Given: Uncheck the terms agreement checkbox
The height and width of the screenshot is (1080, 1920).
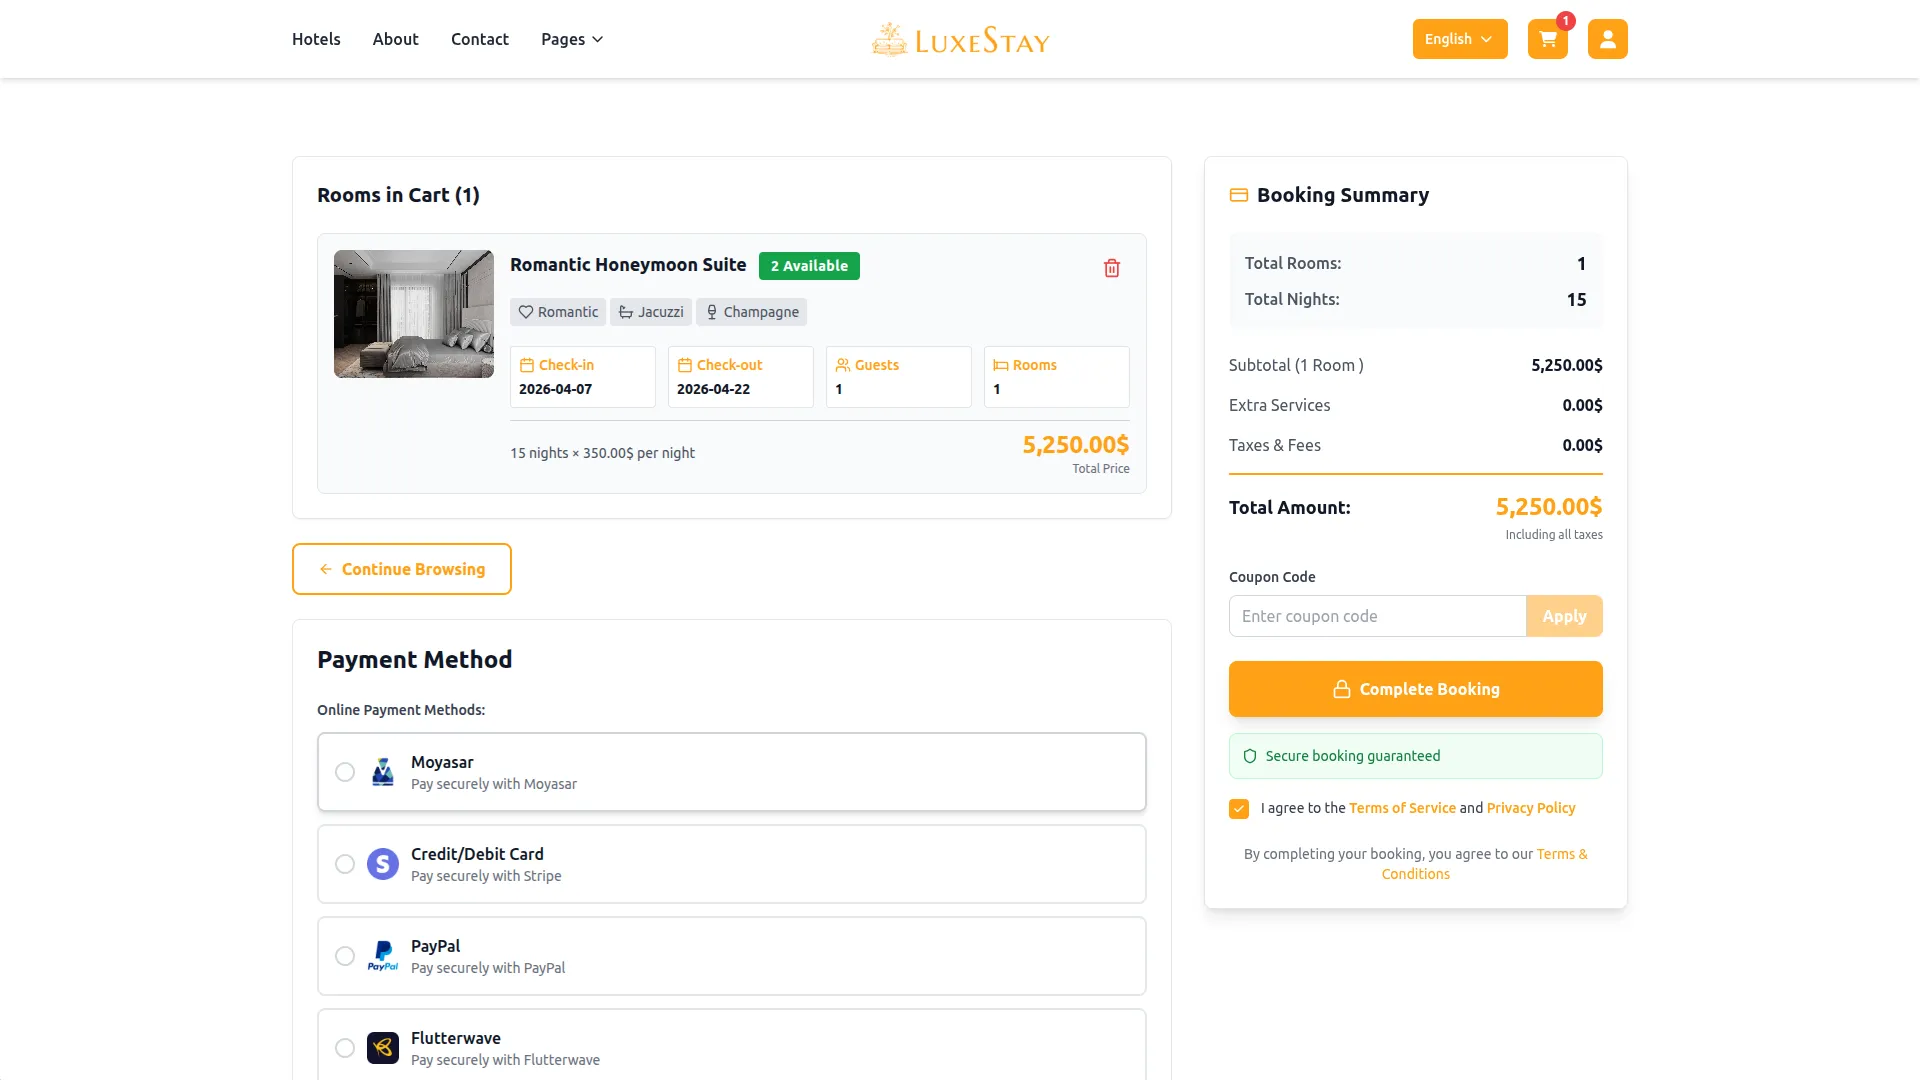Looking at the screenshot, I should pos(1239,808).
